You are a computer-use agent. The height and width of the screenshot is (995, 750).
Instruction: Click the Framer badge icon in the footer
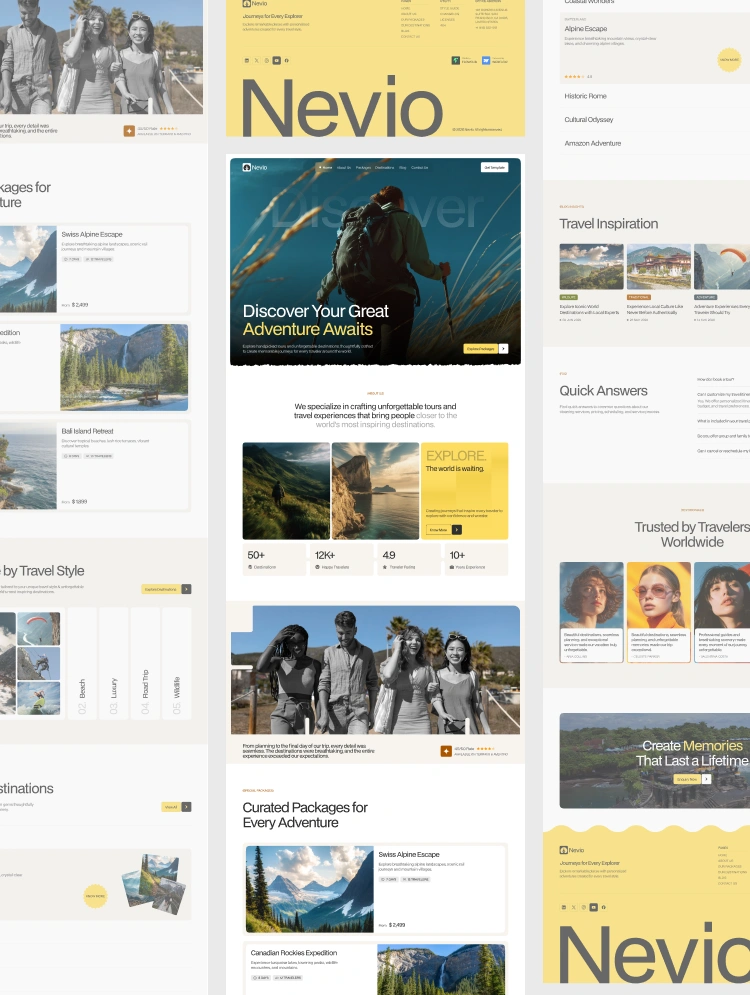pos(456,60)
